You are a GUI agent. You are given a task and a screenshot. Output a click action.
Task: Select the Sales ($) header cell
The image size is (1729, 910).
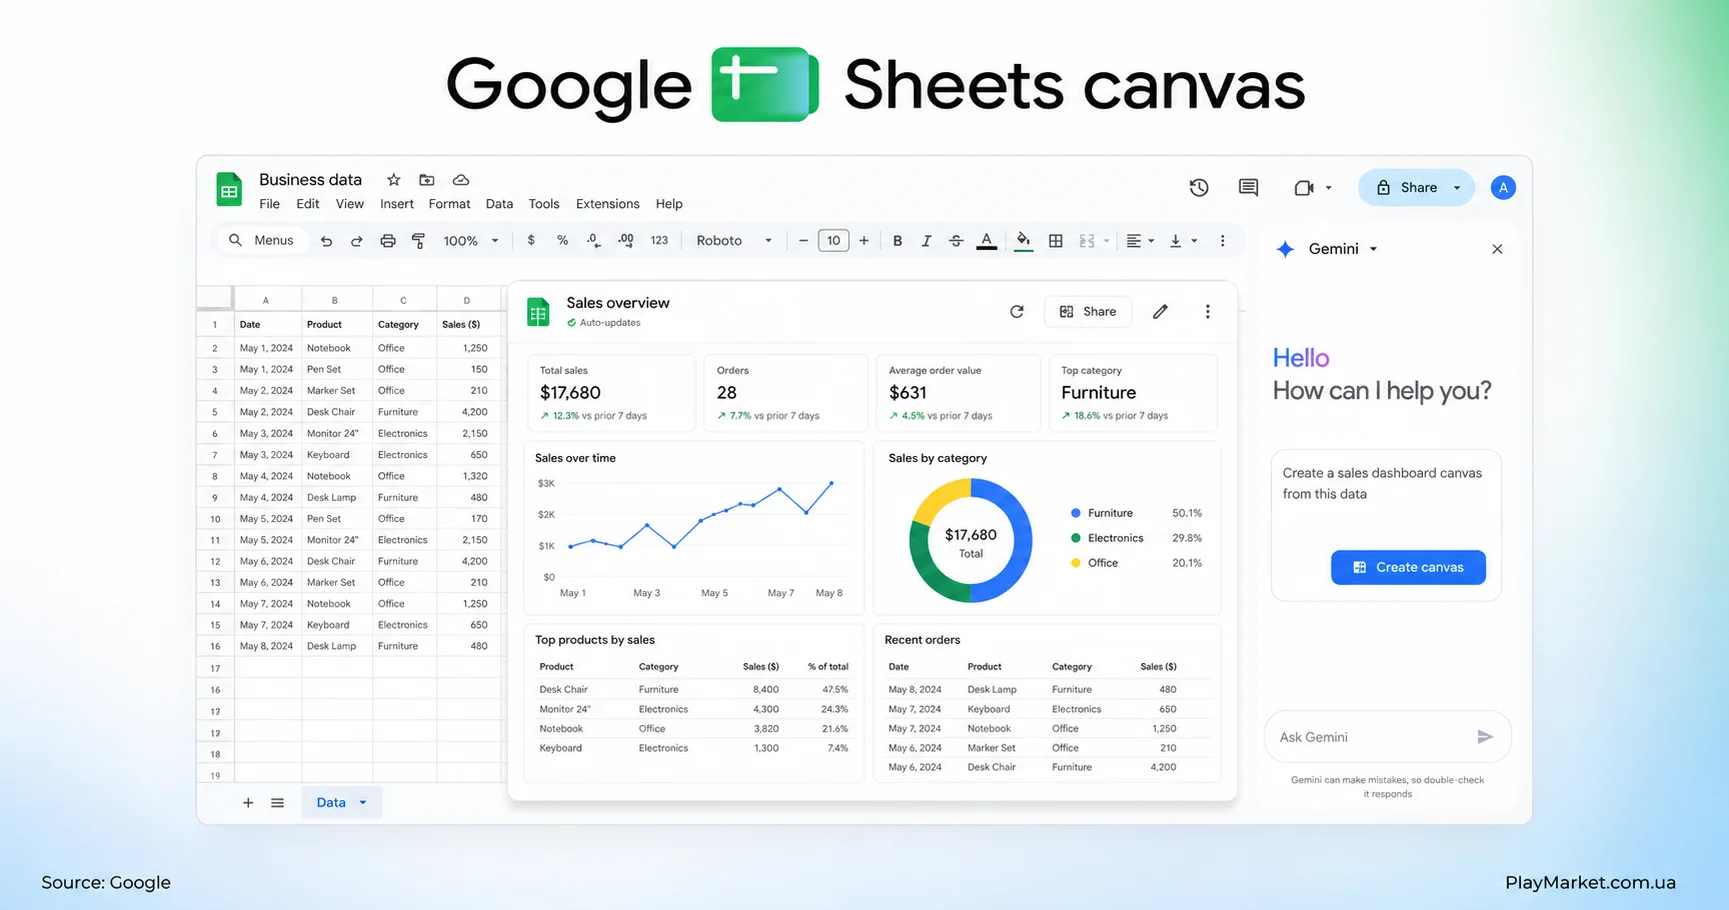(x=467, y=325)
